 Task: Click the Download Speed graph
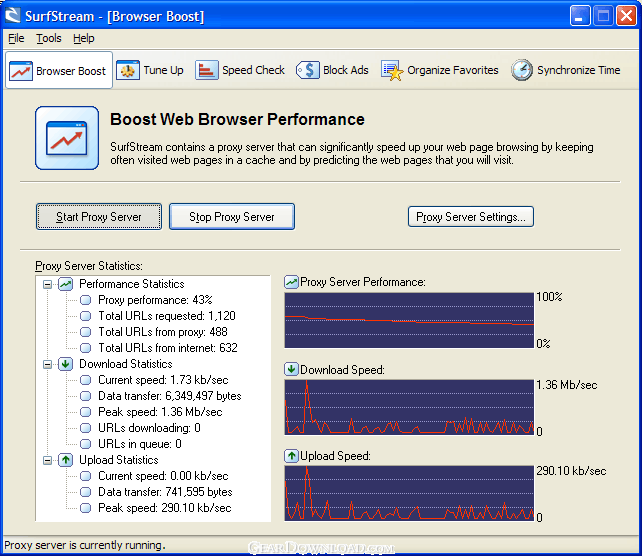[409, 406]
